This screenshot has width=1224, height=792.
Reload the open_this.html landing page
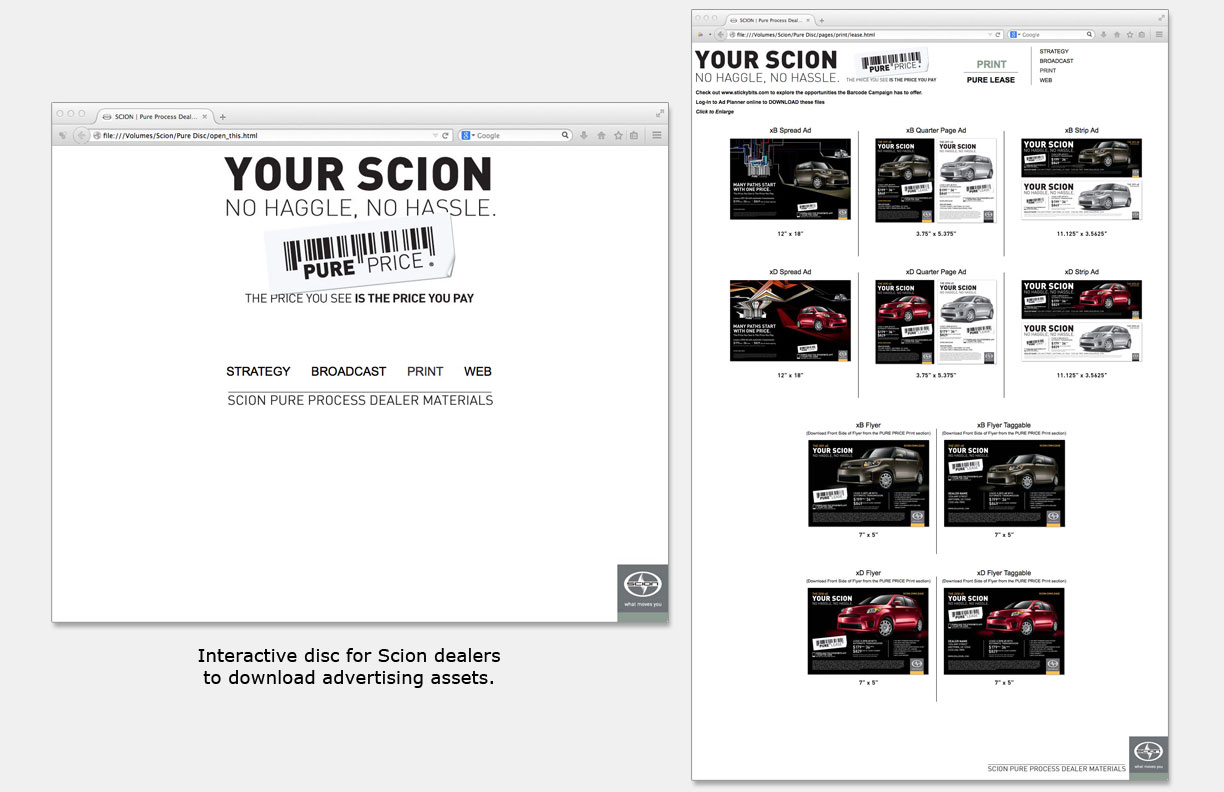446,135
